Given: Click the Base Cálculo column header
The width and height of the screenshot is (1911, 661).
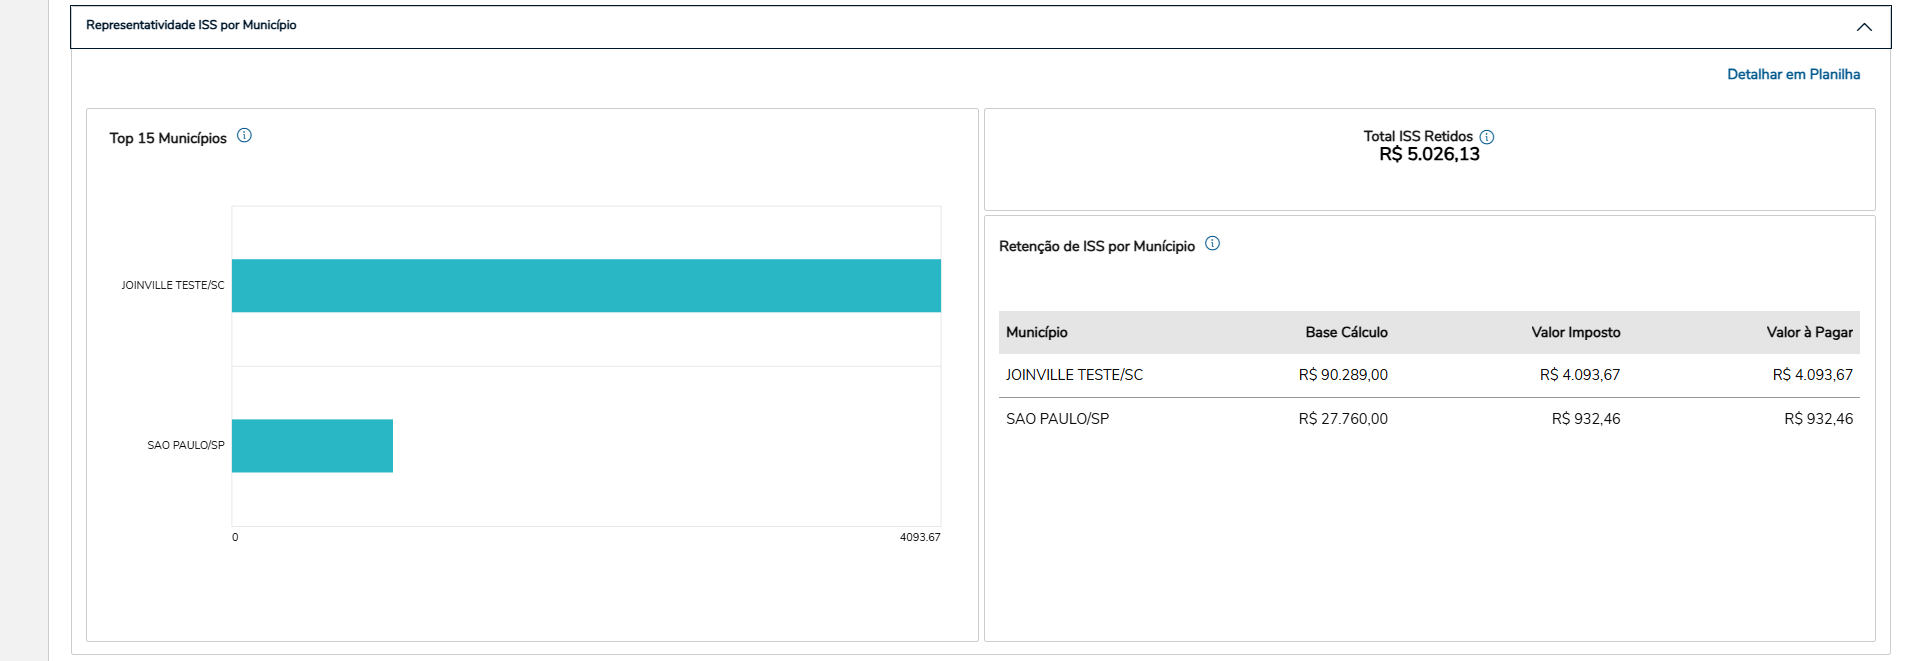Looking at the screenshot, I should pos(1346,332).
